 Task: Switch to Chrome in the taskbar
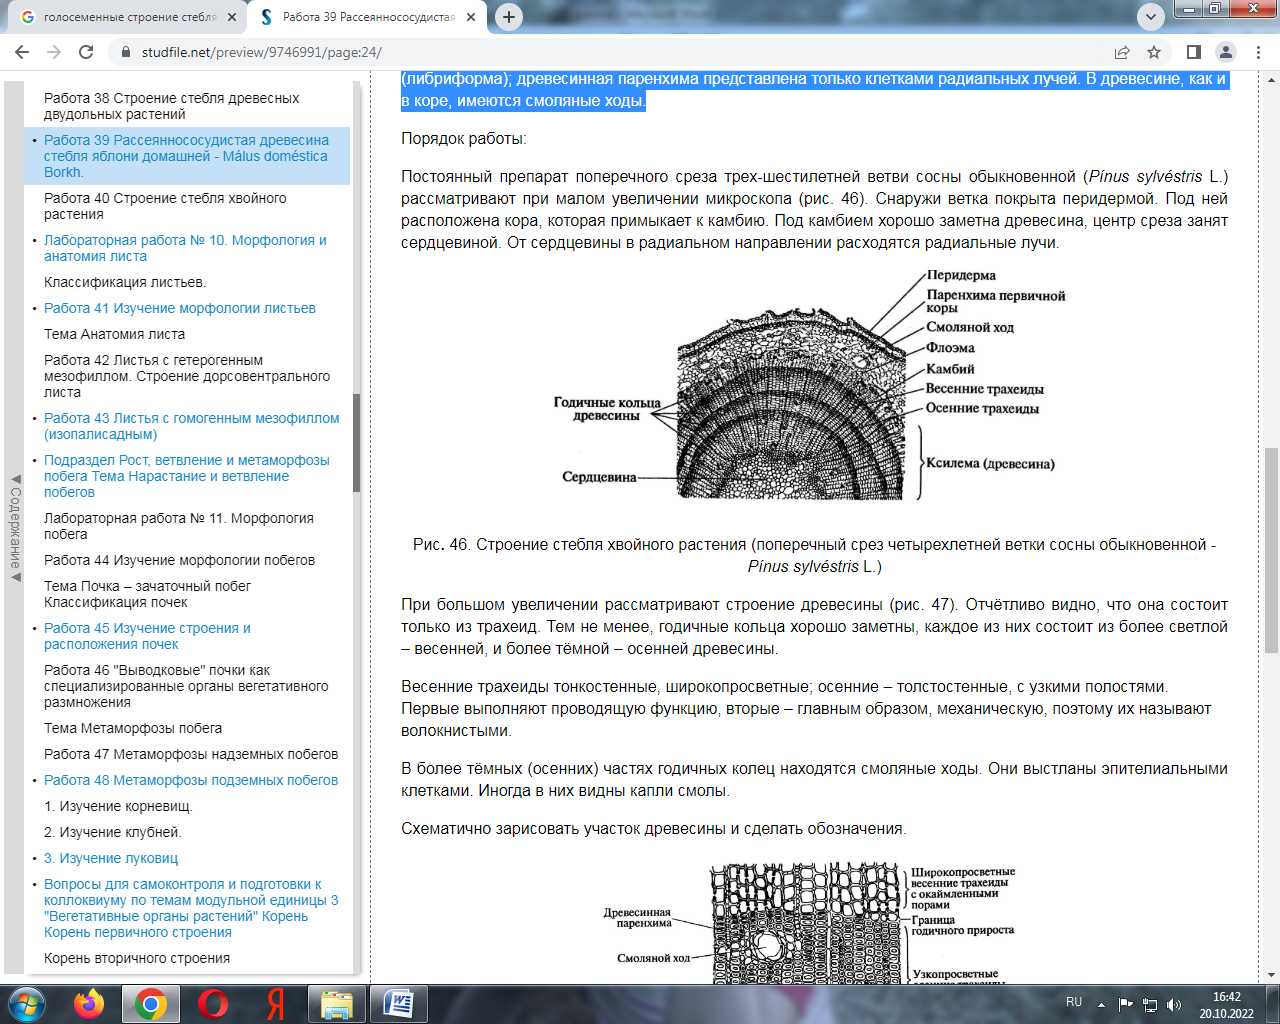pyautogui.click(x=151, y=1004)
